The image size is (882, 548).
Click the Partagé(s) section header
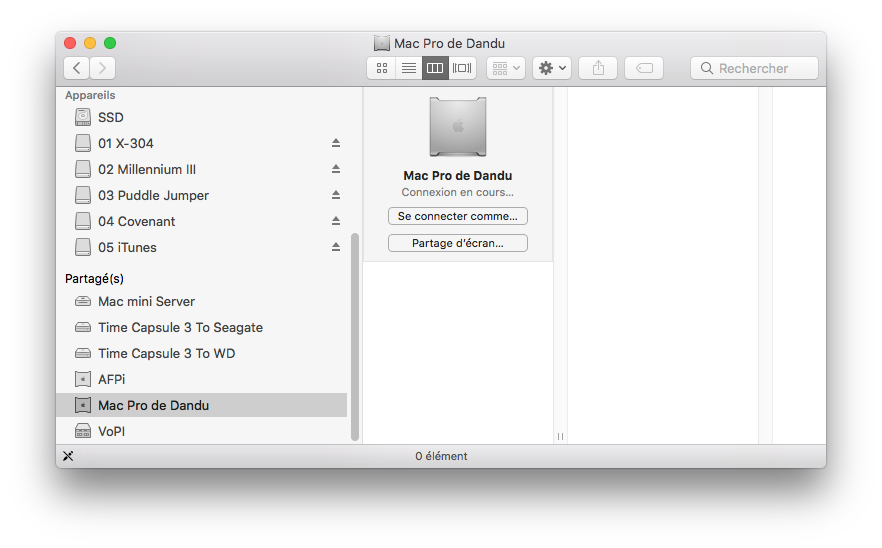94,279
